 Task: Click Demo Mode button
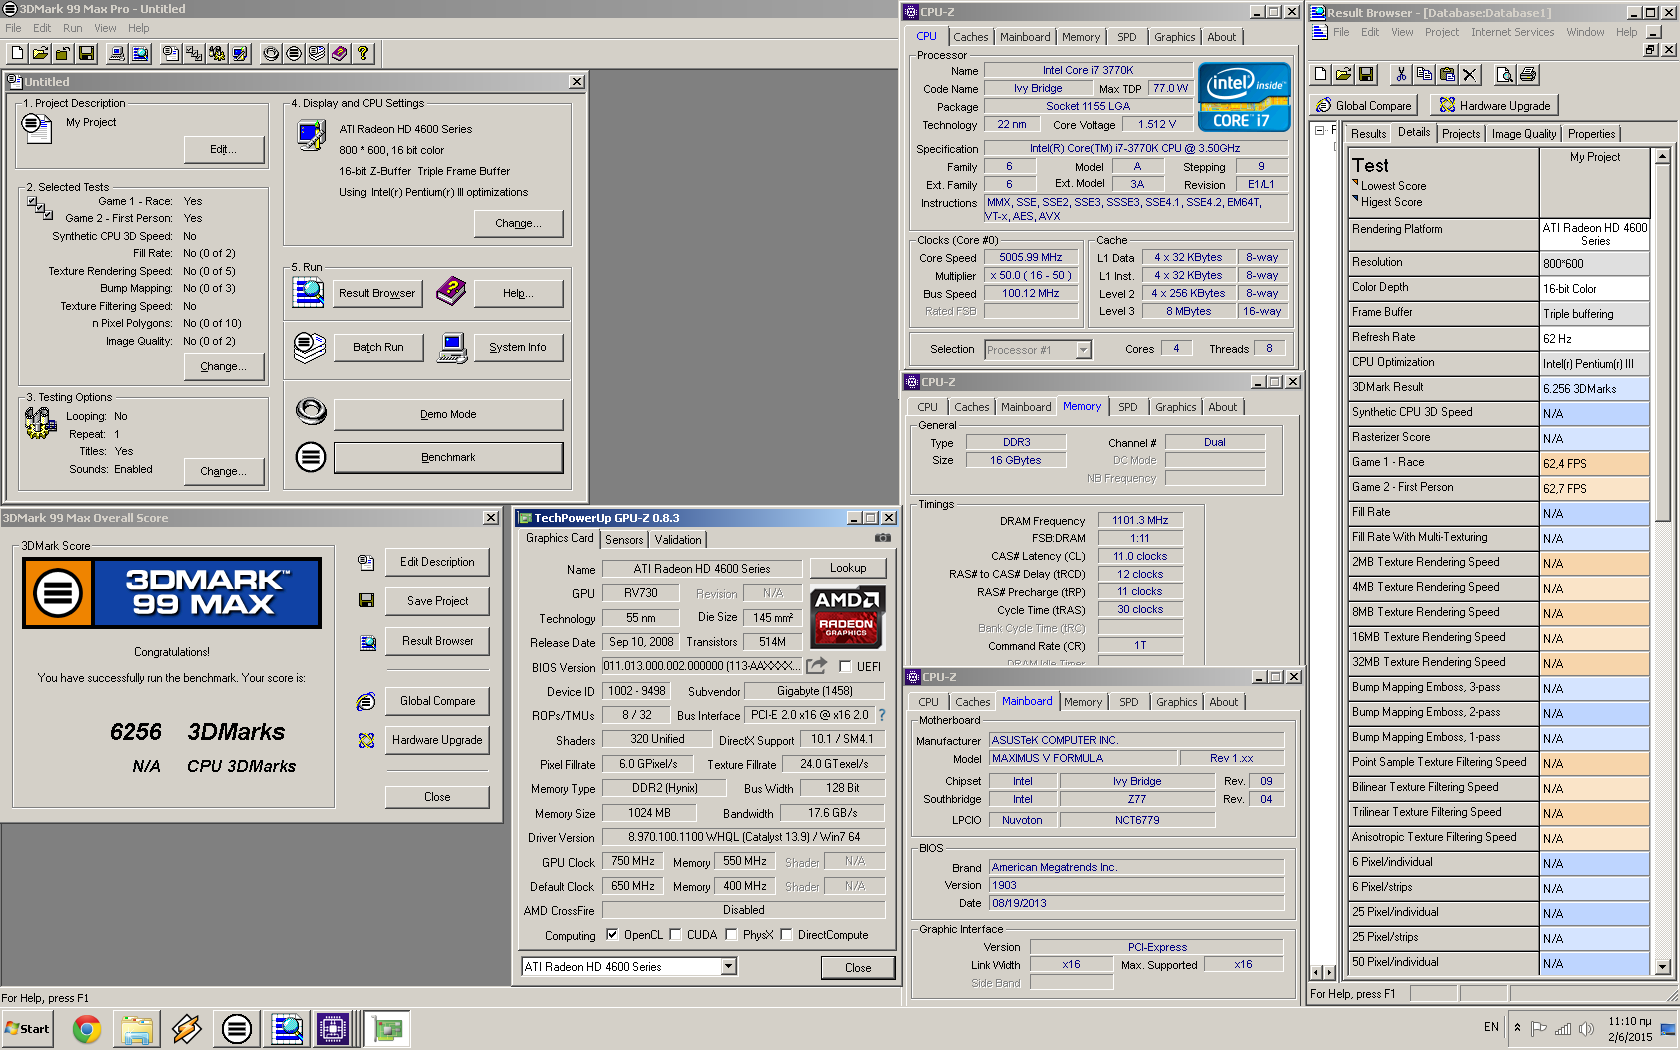click(448, 414)
